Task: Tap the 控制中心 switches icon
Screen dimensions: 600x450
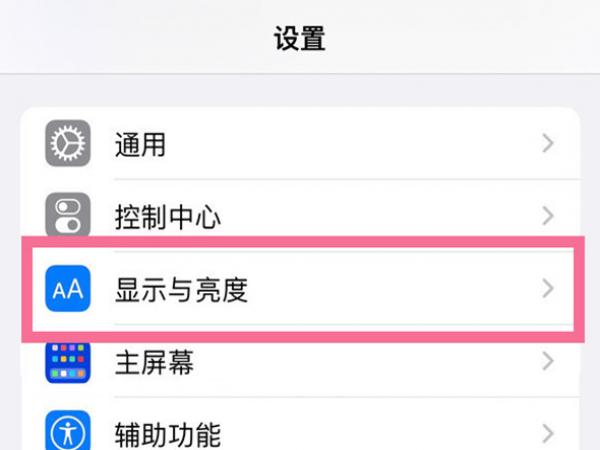Action: coord(68,216)
